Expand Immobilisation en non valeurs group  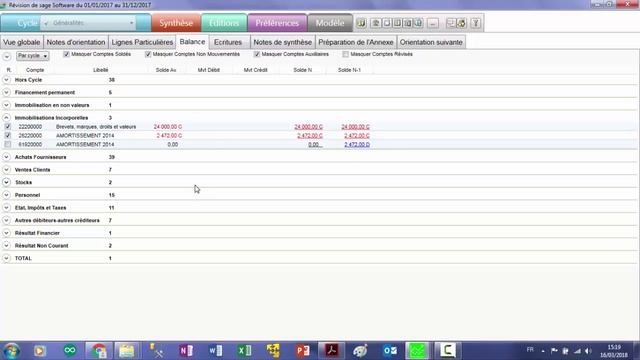[6, 105]
